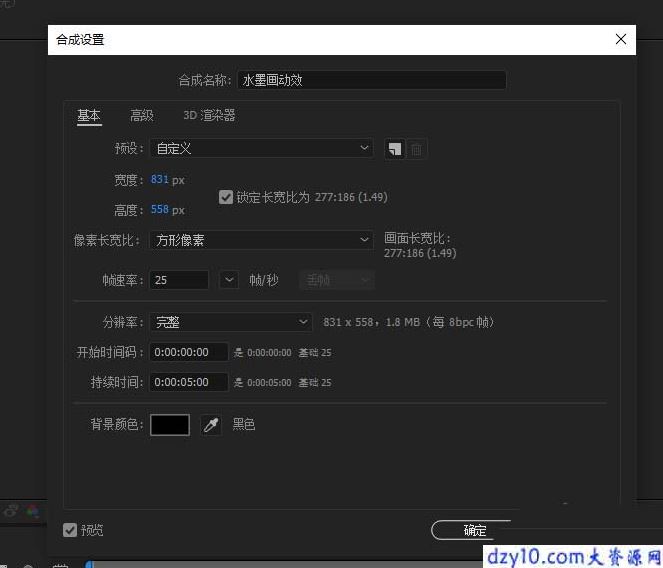
Task: Open the disabled 丢帧 dropdown
Action: 337,280
